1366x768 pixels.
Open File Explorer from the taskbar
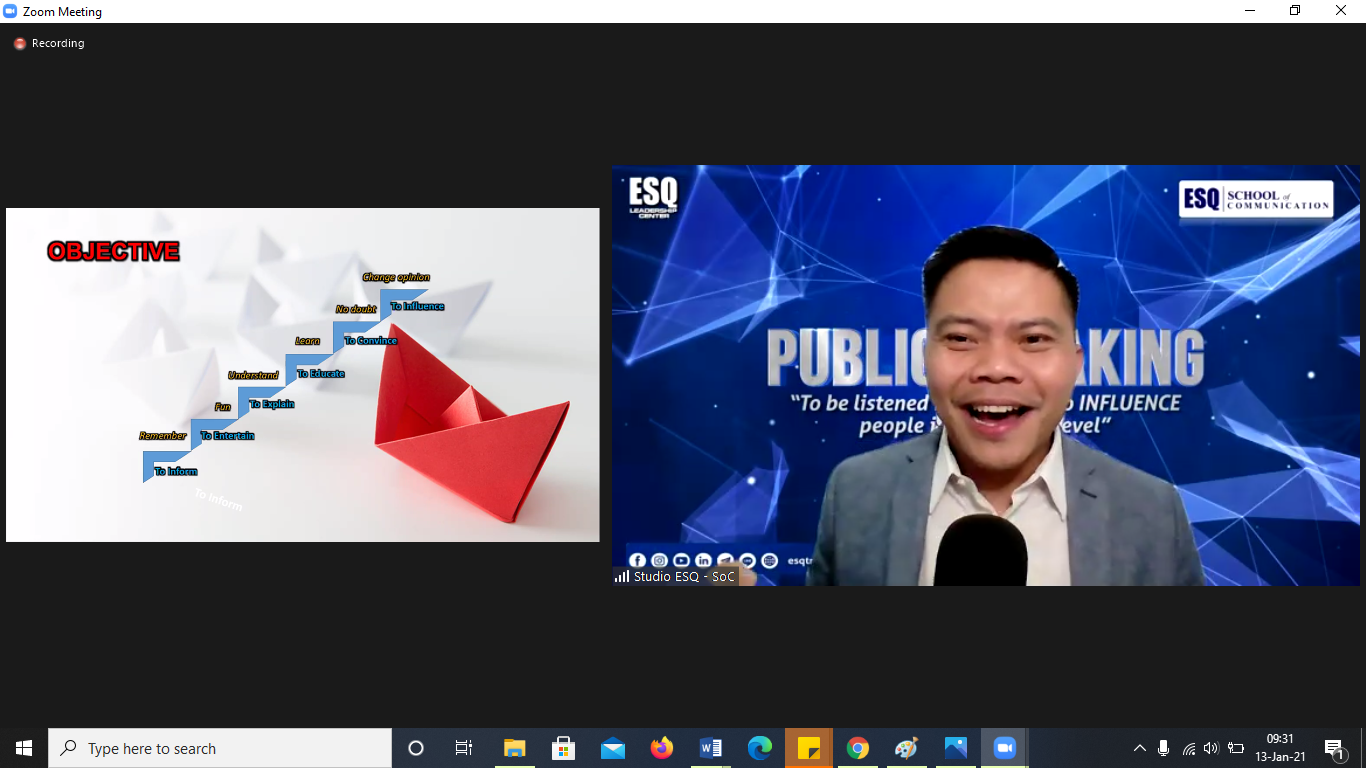pyautogui.click(x=515, y=748)
